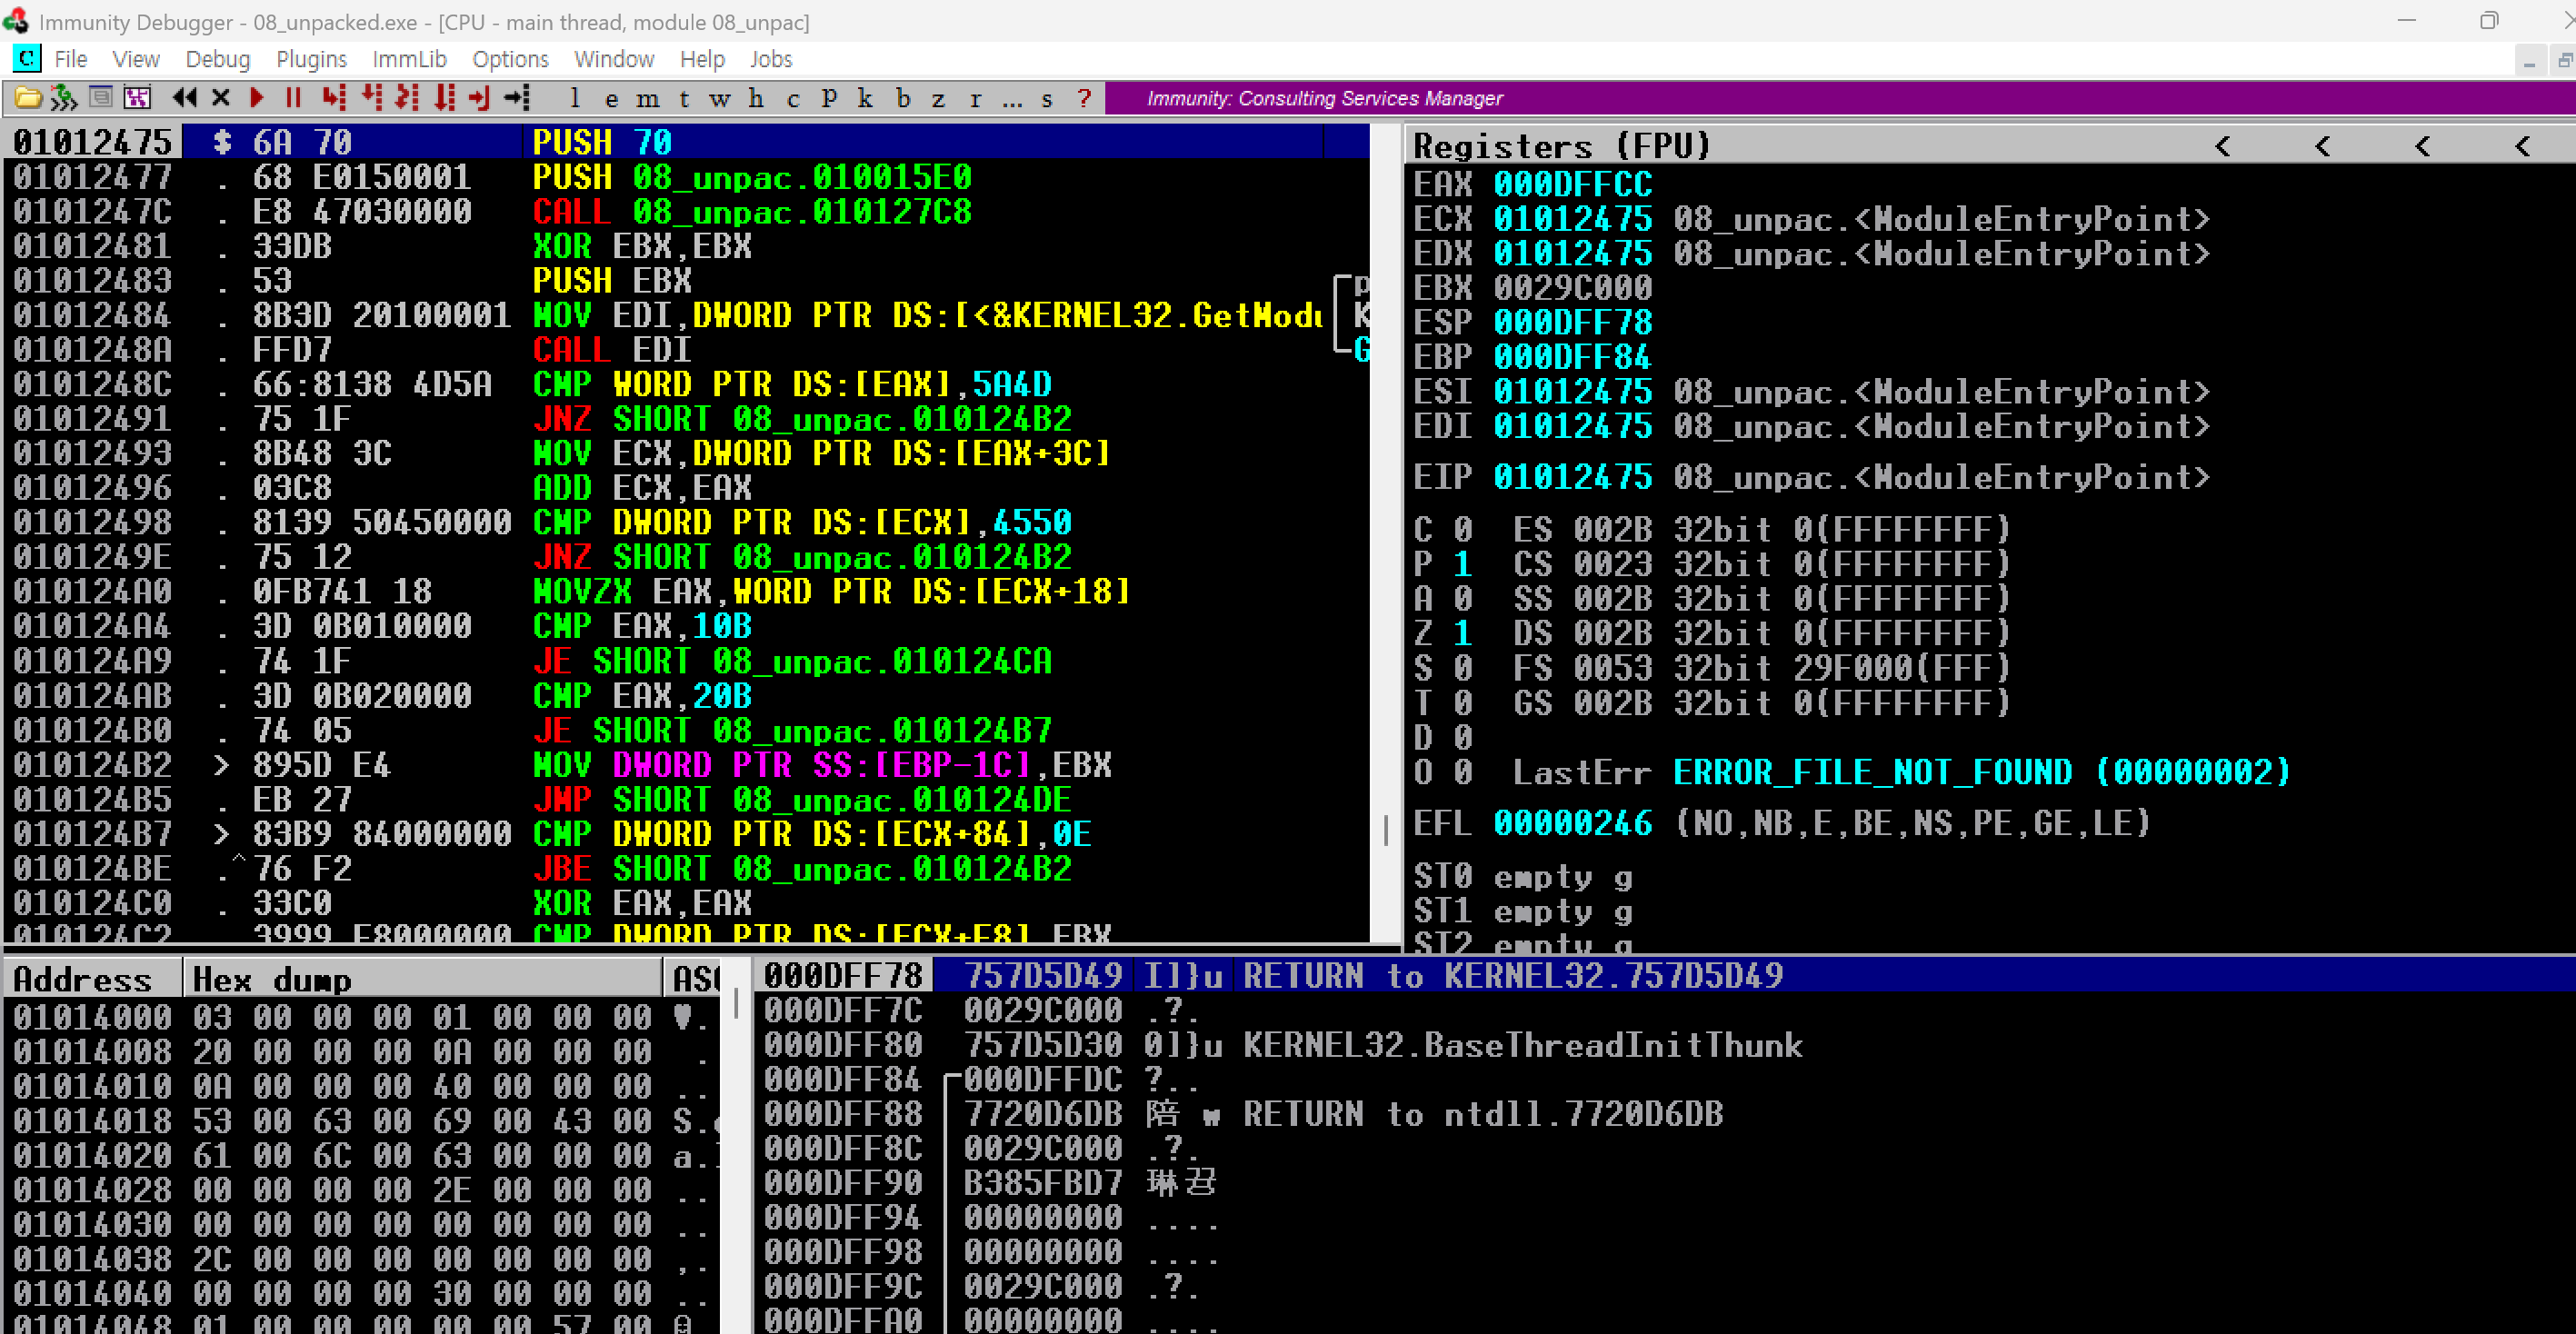Select the C flag value

1462,529
